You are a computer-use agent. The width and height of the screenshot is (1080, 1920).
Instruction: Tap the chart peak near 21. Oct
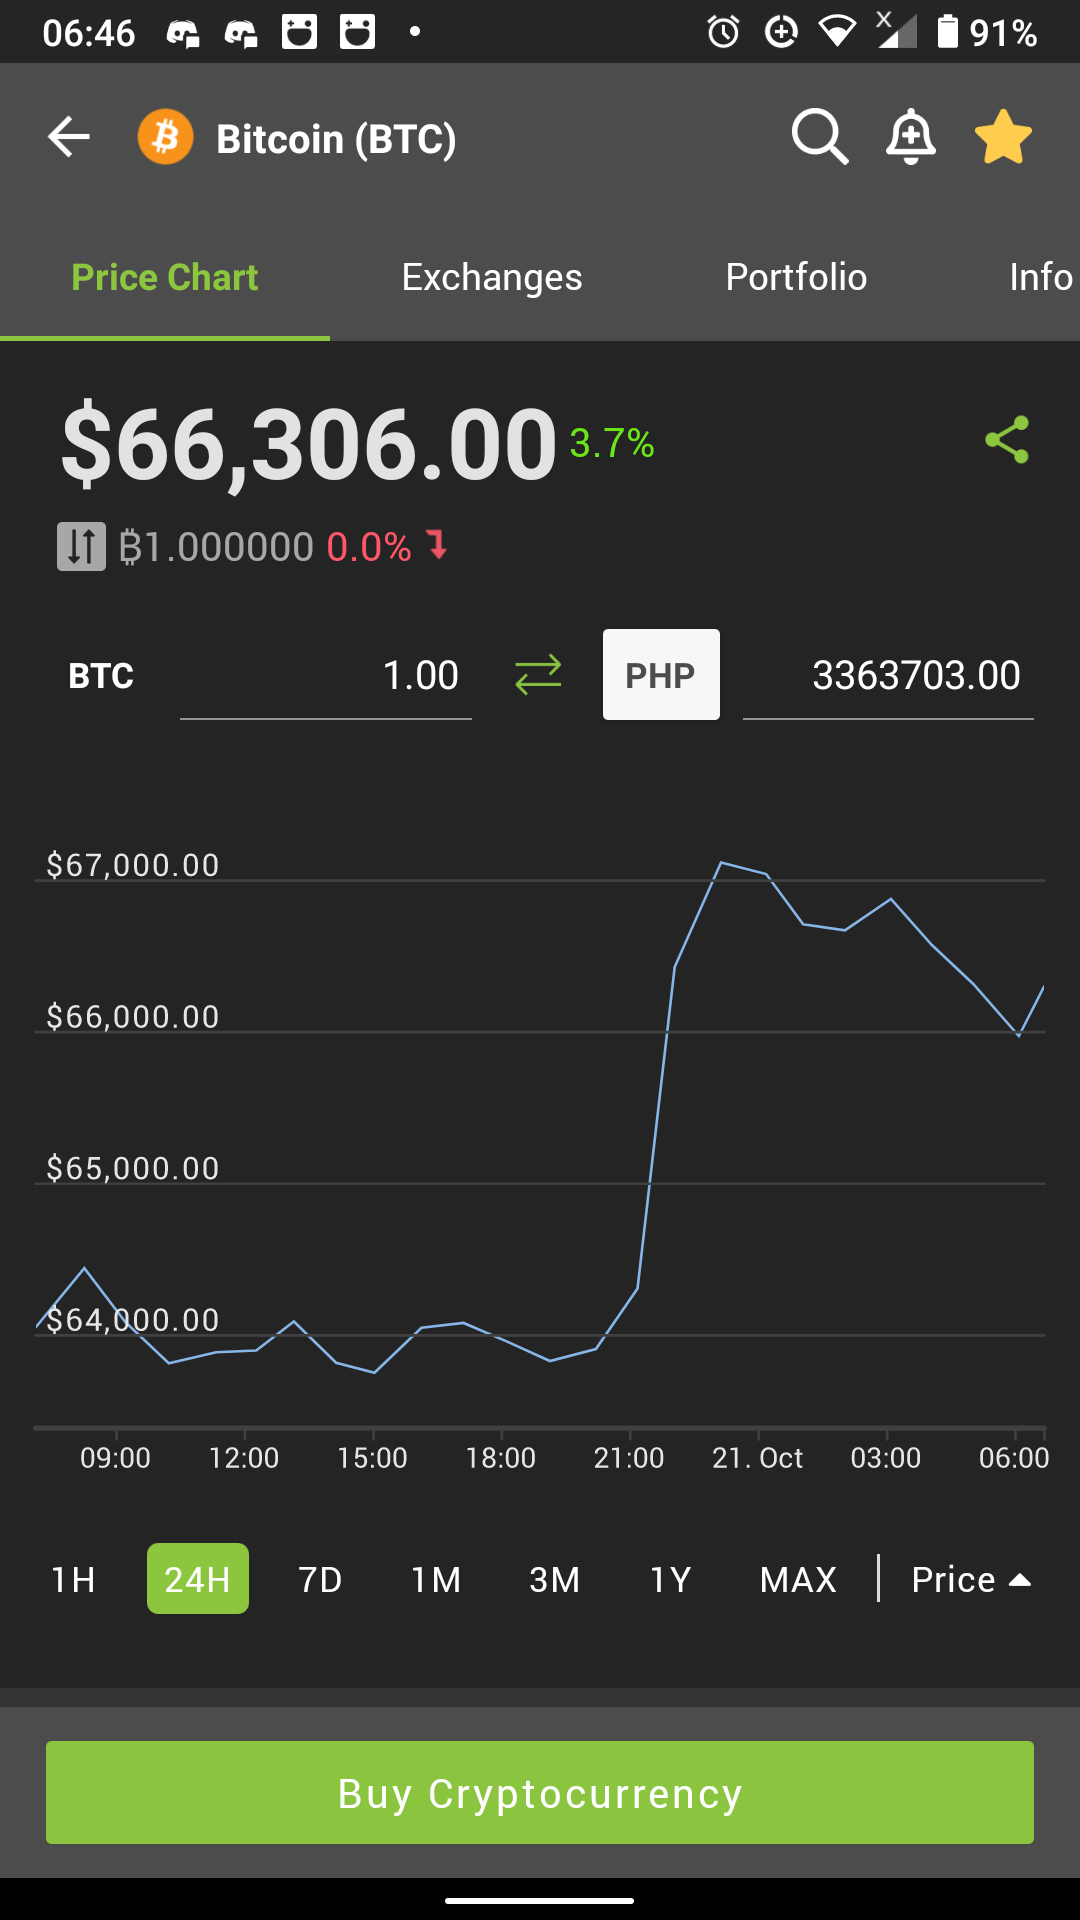click(x=721, y=862)
